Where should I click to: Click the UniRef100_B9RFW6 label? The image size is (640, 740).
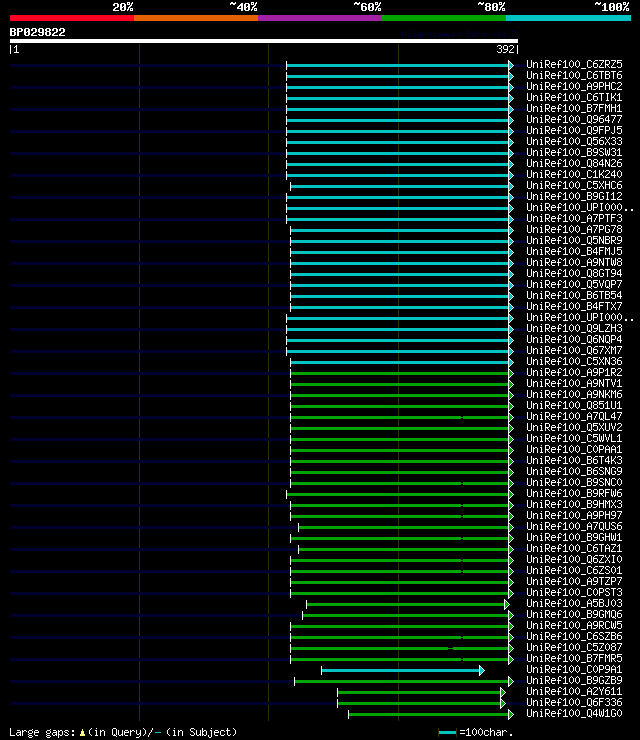tap(574, 494)
